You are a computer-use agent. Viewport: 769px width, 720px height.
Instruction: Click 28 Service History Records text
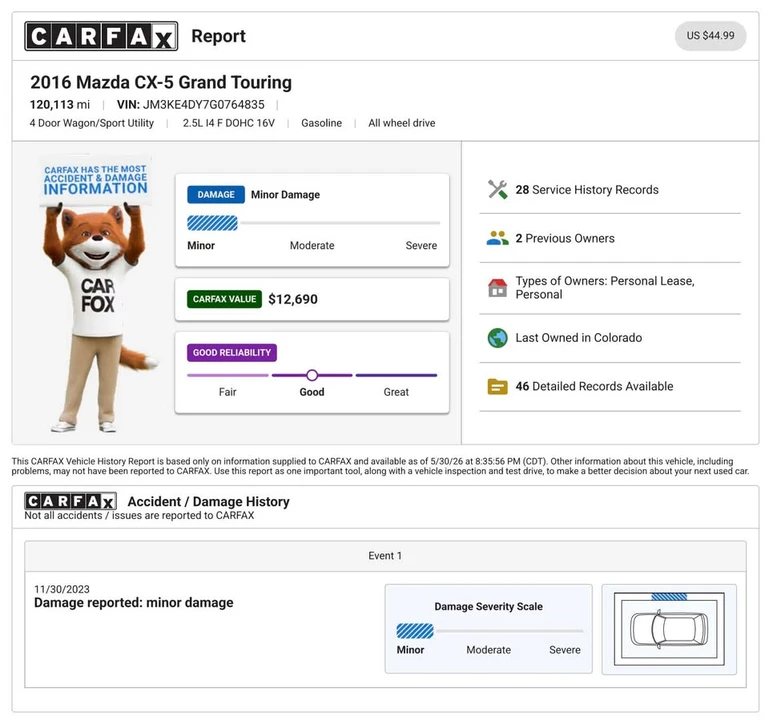click(587, 190)
